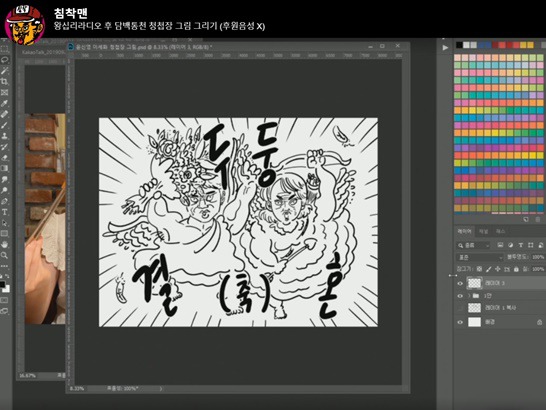546x410 pixels.
Task: Expand the 1단 layer group
Action: pos(469,296)
